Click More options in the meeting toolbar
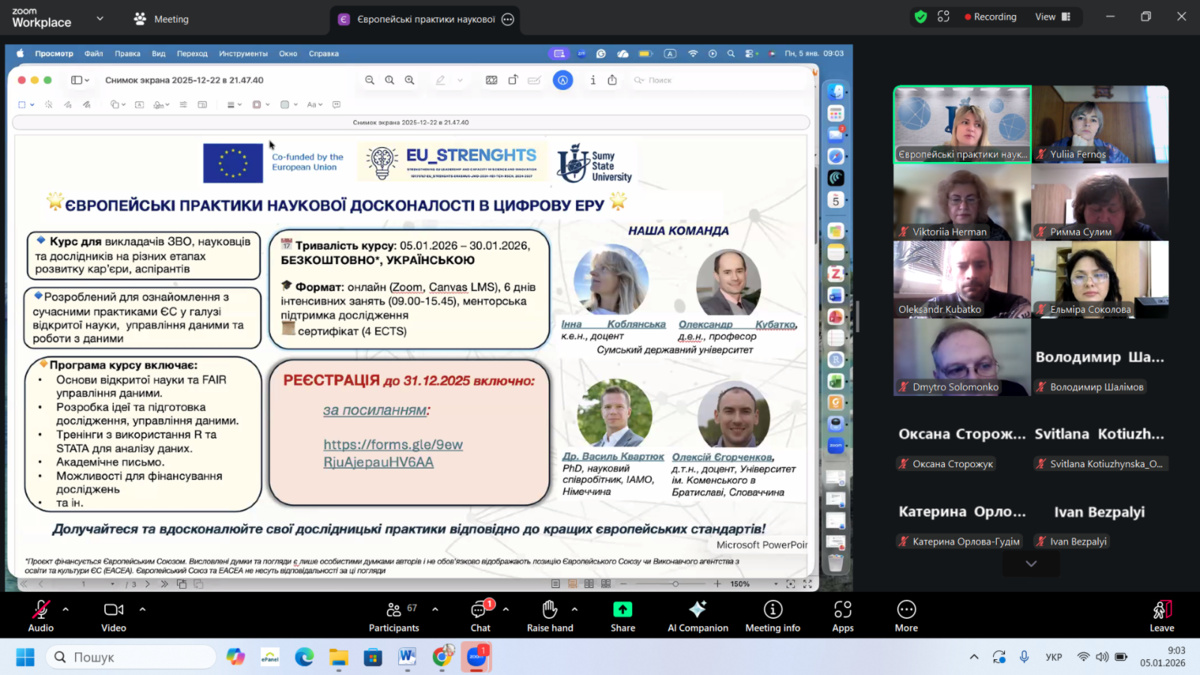This screenshot has width=1200, height=675. point(906,614)
